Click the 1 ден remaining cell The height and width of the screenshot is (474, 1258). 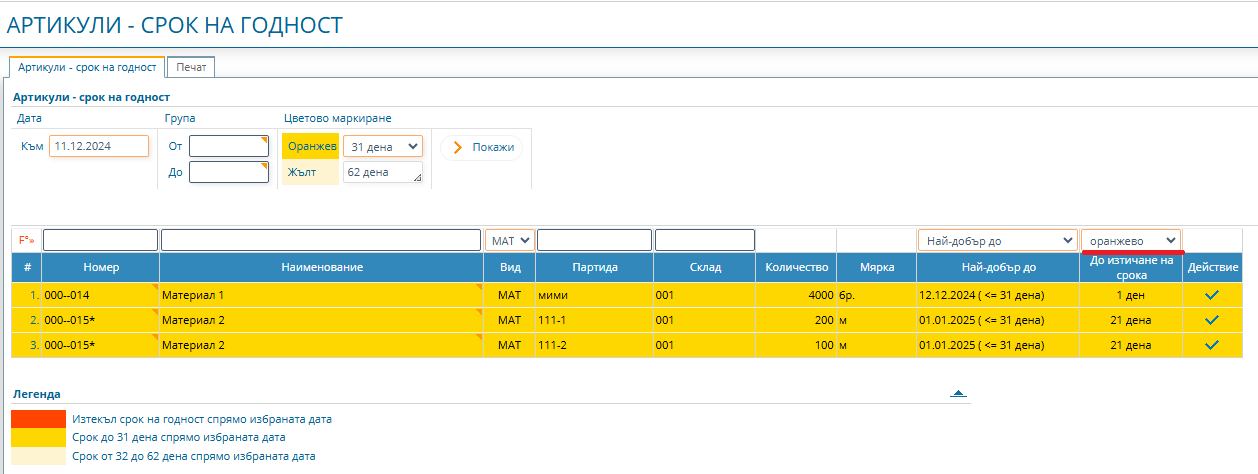coord(1131,296)
